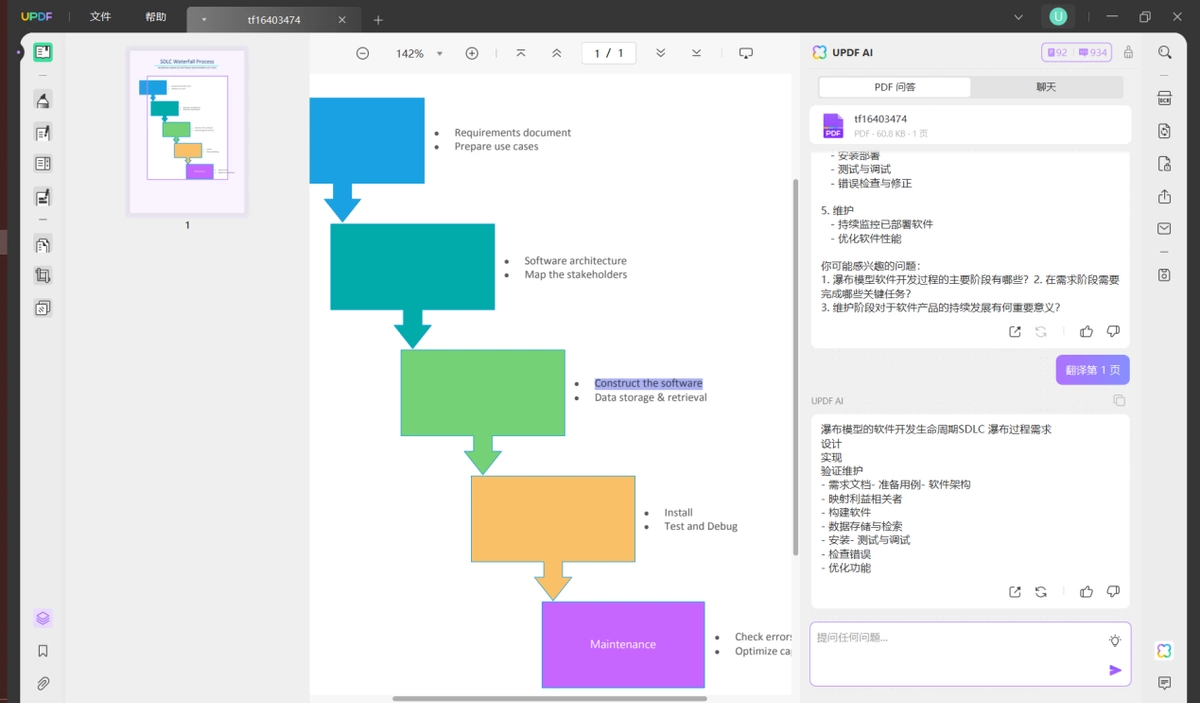Jump to first page arrow

pyautogui.click(x=521, y=53)
